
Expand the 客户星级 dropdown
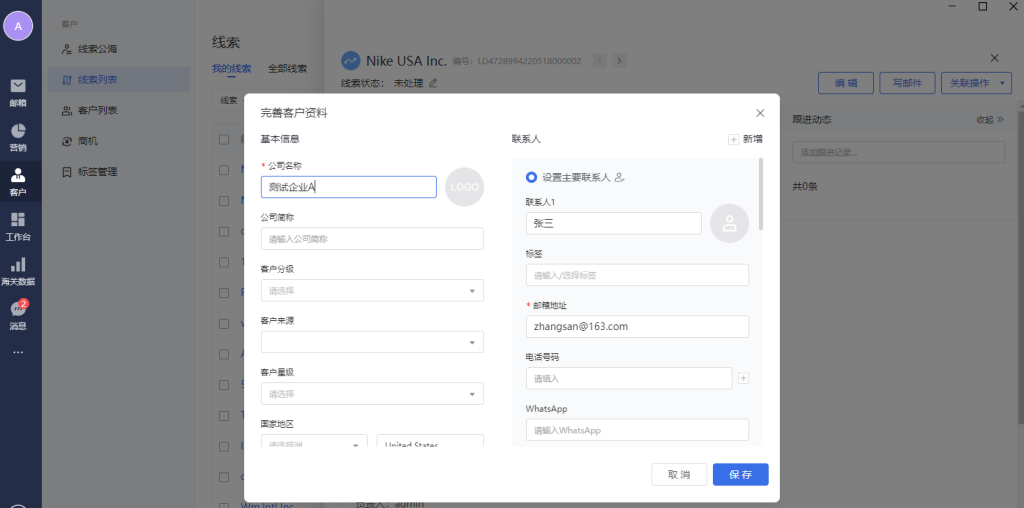[x=372, y=394]
